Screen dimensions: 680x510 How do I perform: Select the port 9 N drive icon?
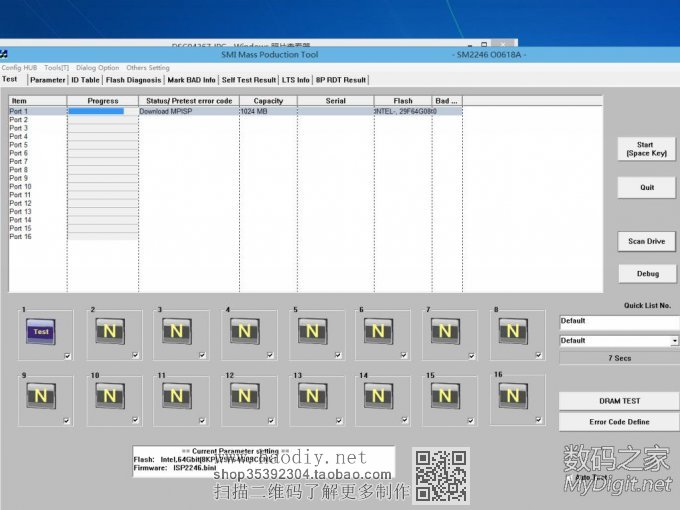point(41,397)
